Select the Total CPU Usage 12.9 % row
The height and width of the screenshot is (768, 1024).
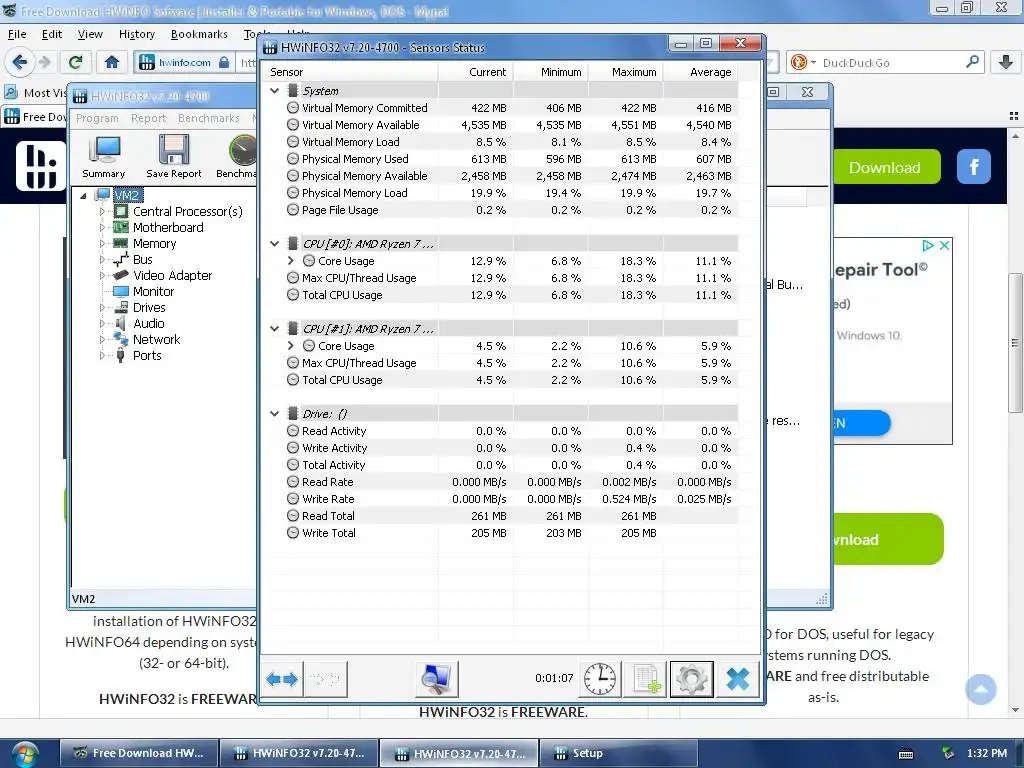click(x=503, y=295)
